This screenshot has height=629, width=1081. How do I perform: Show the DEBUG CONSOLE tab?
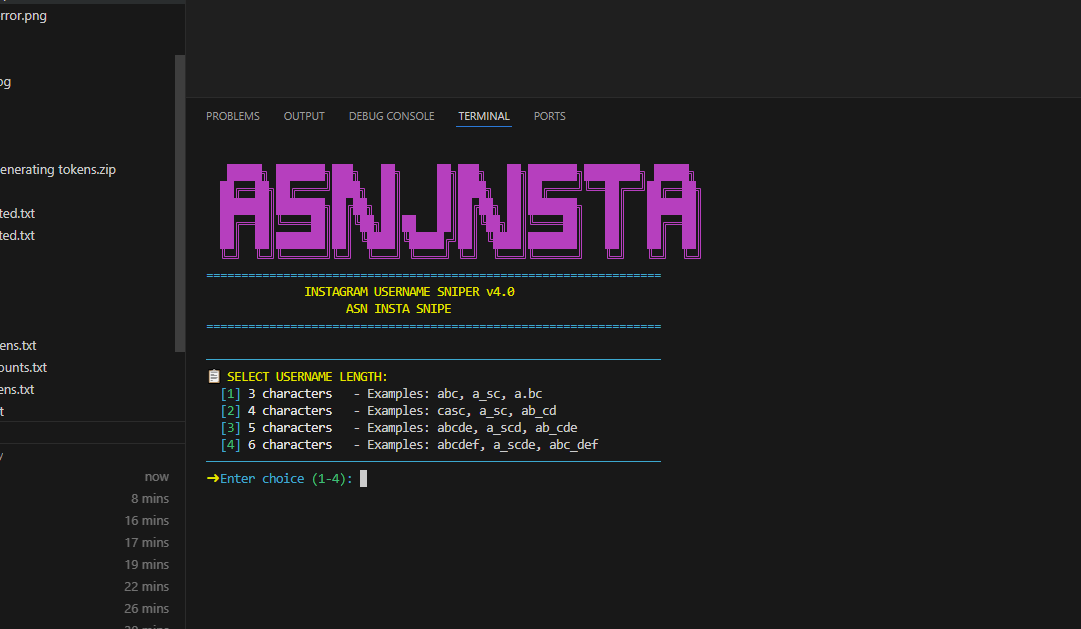click(392, 116)
